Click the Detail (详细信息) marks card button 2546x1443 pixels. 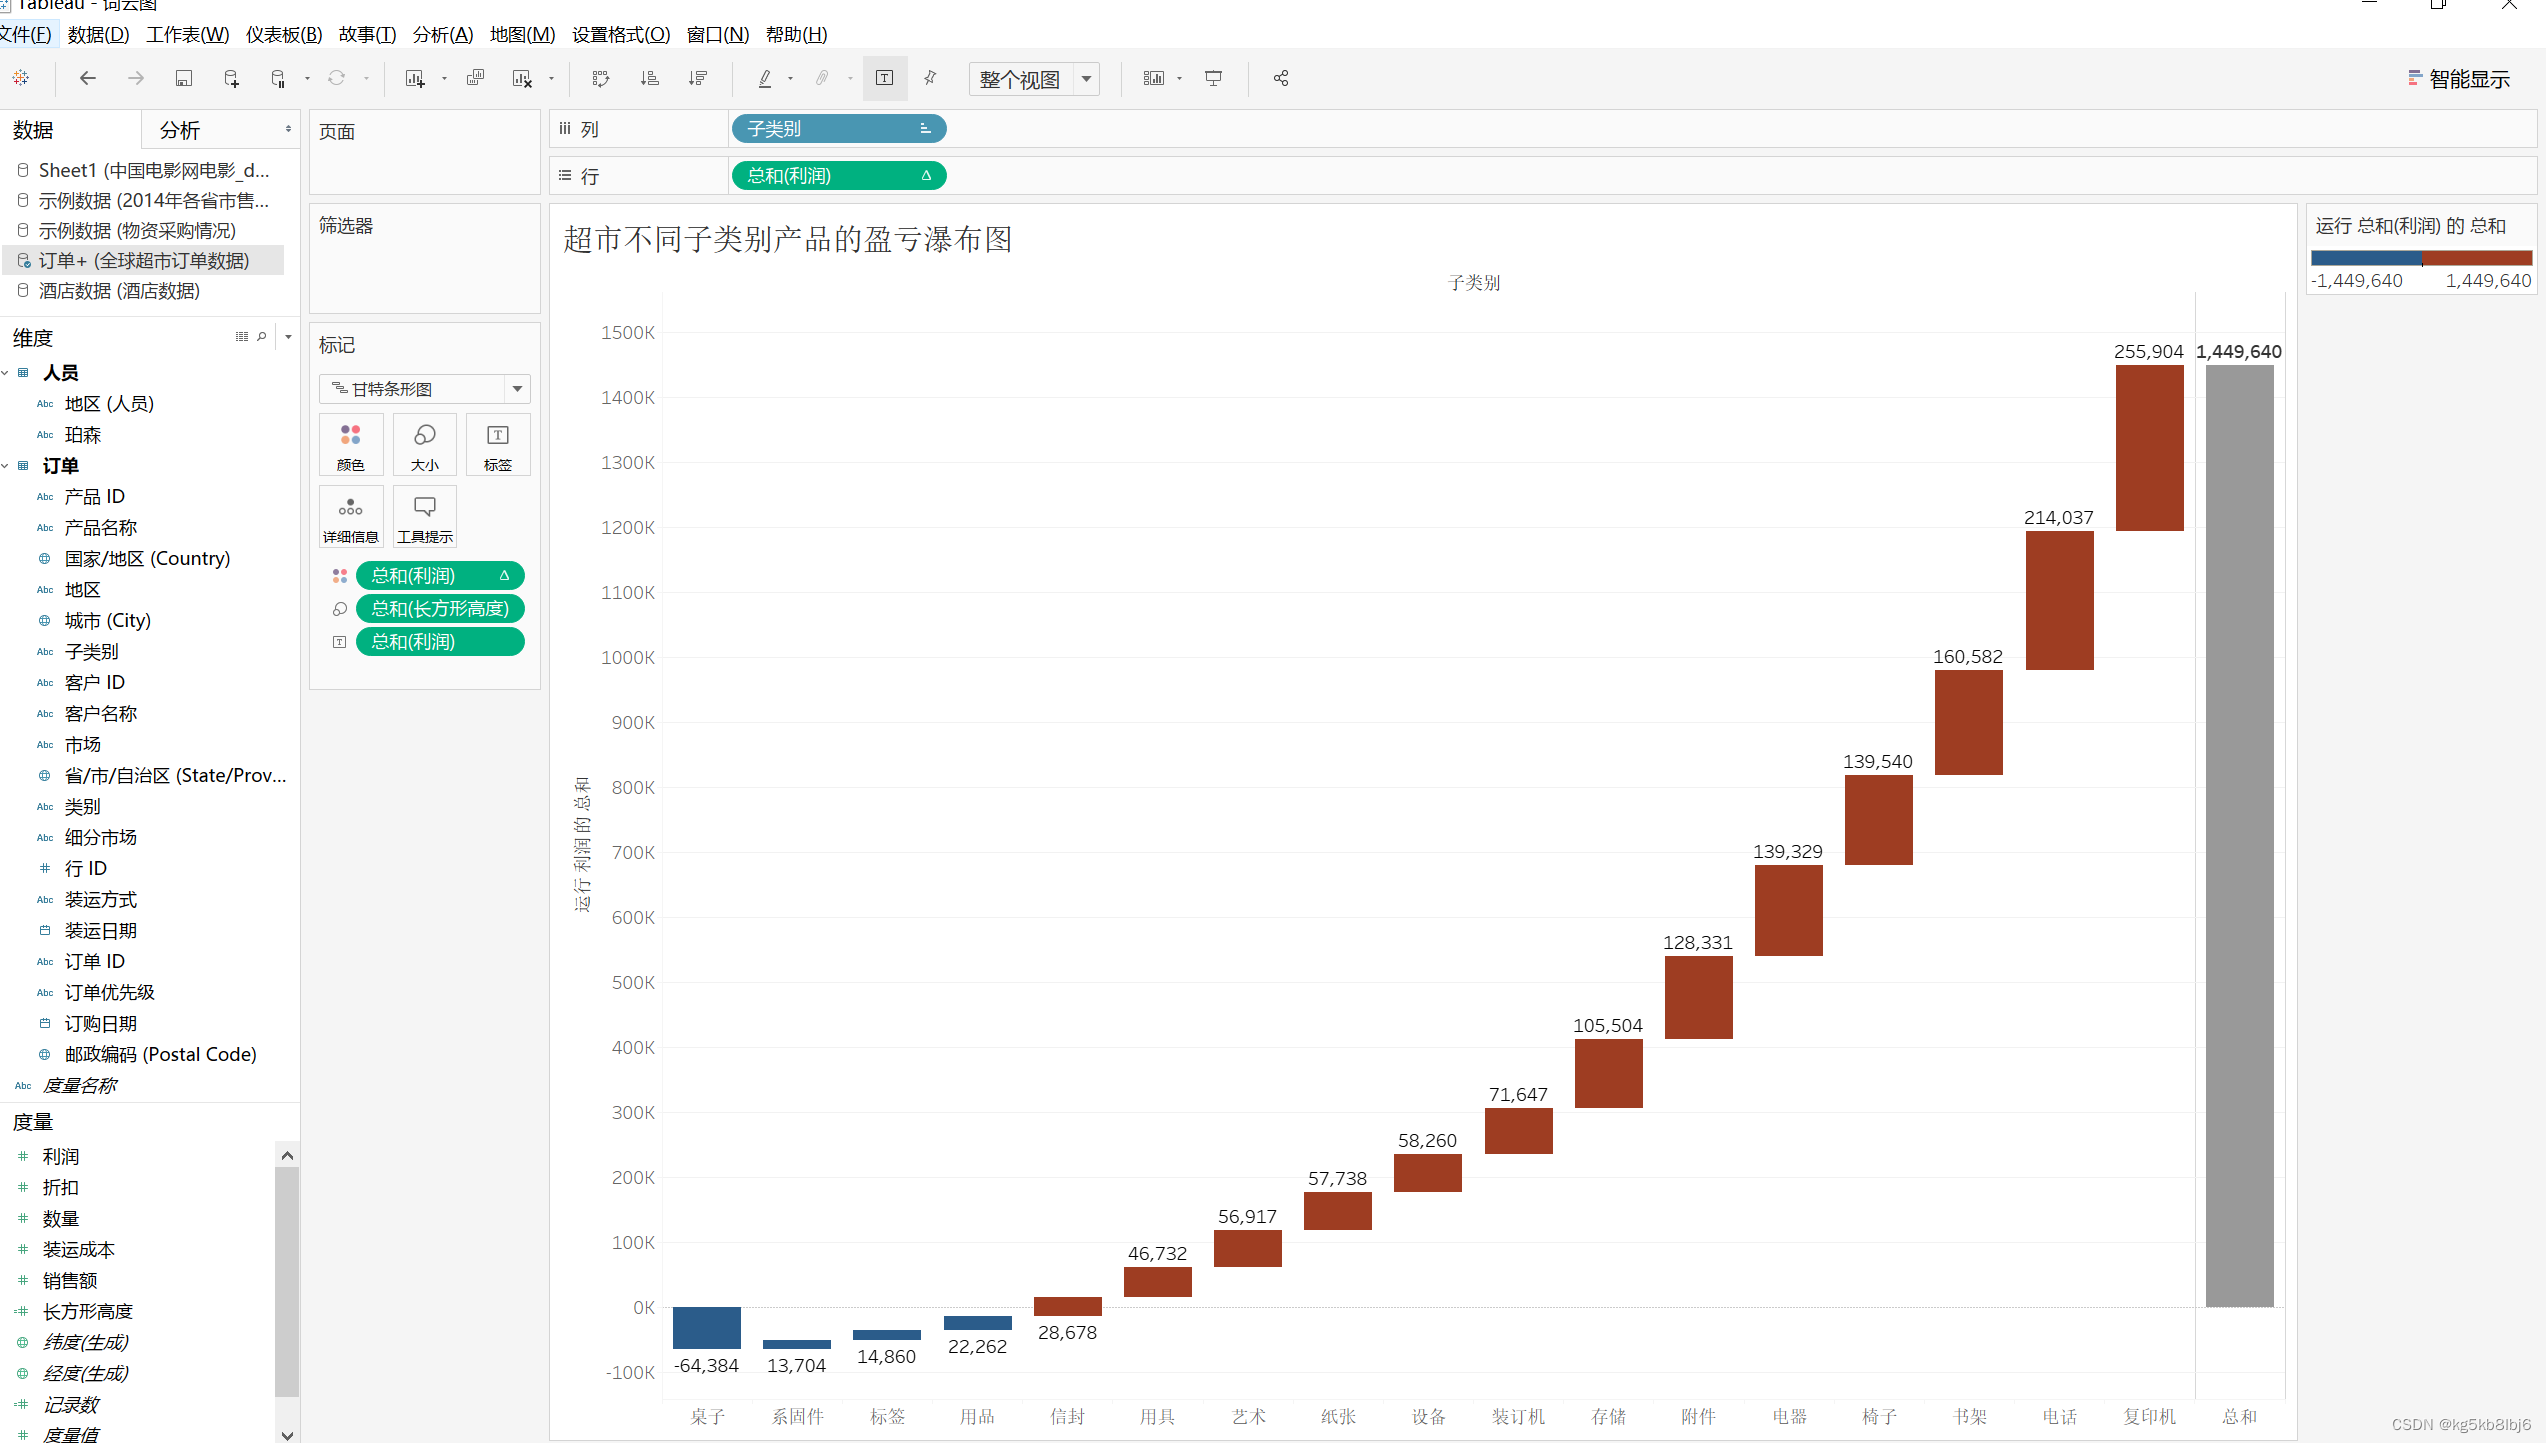click(351, 517)
